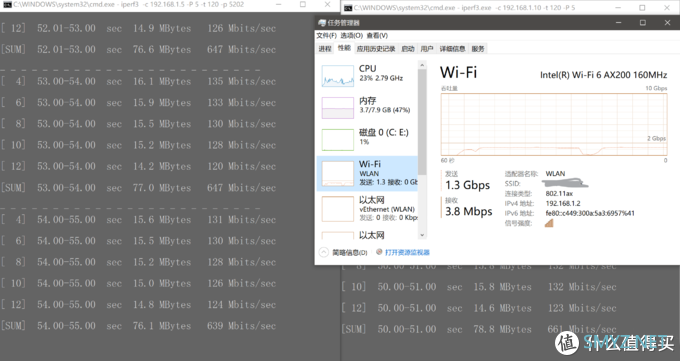
Task: Click the 发送 1.3 Gbps value
Action: [x=468, y=185]
